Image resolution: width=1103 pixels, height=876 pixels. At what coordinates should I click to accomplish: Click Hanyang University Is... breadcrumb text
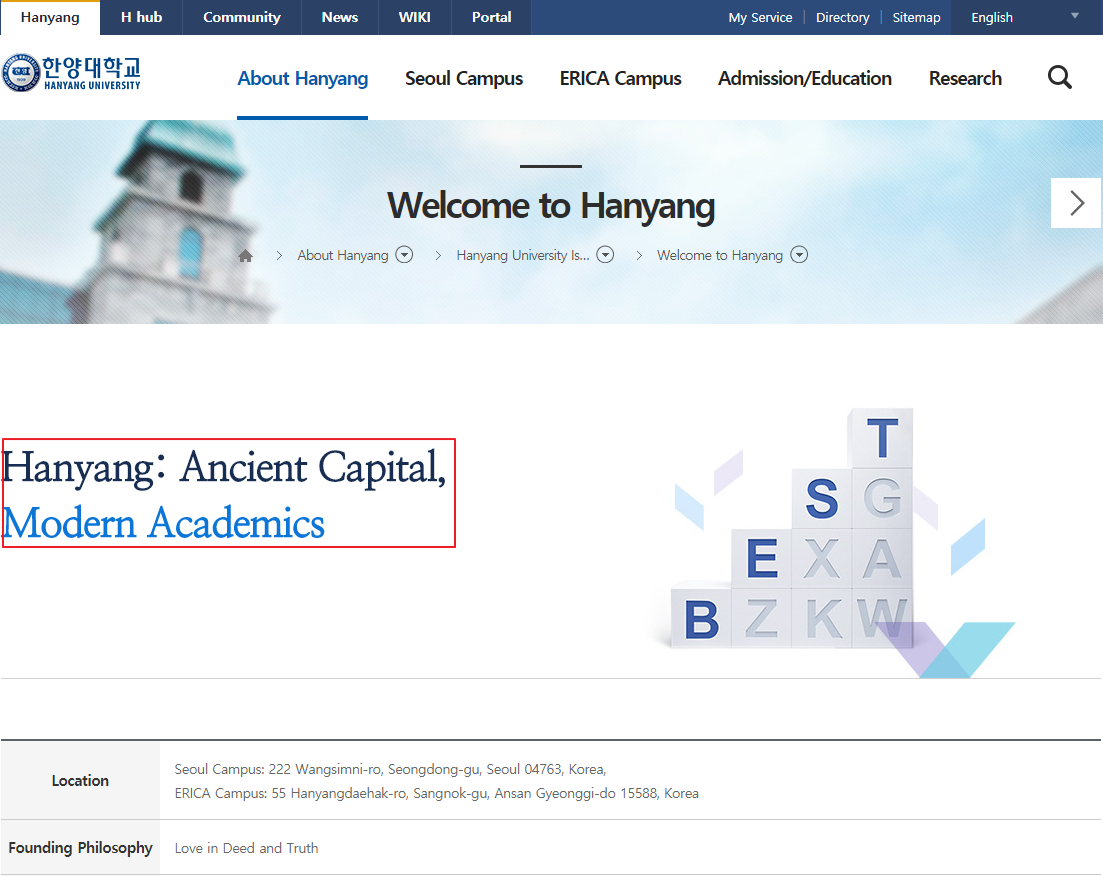[x=523, y=255]
